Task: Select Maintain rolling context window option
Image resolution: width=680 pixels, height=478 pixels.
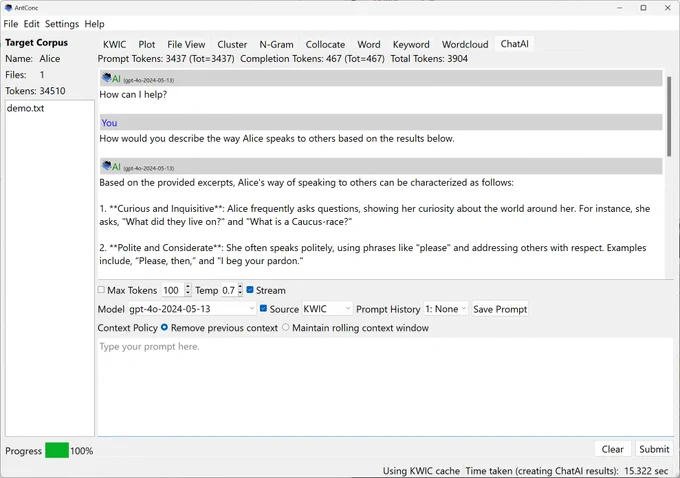Action: (285, 327)
